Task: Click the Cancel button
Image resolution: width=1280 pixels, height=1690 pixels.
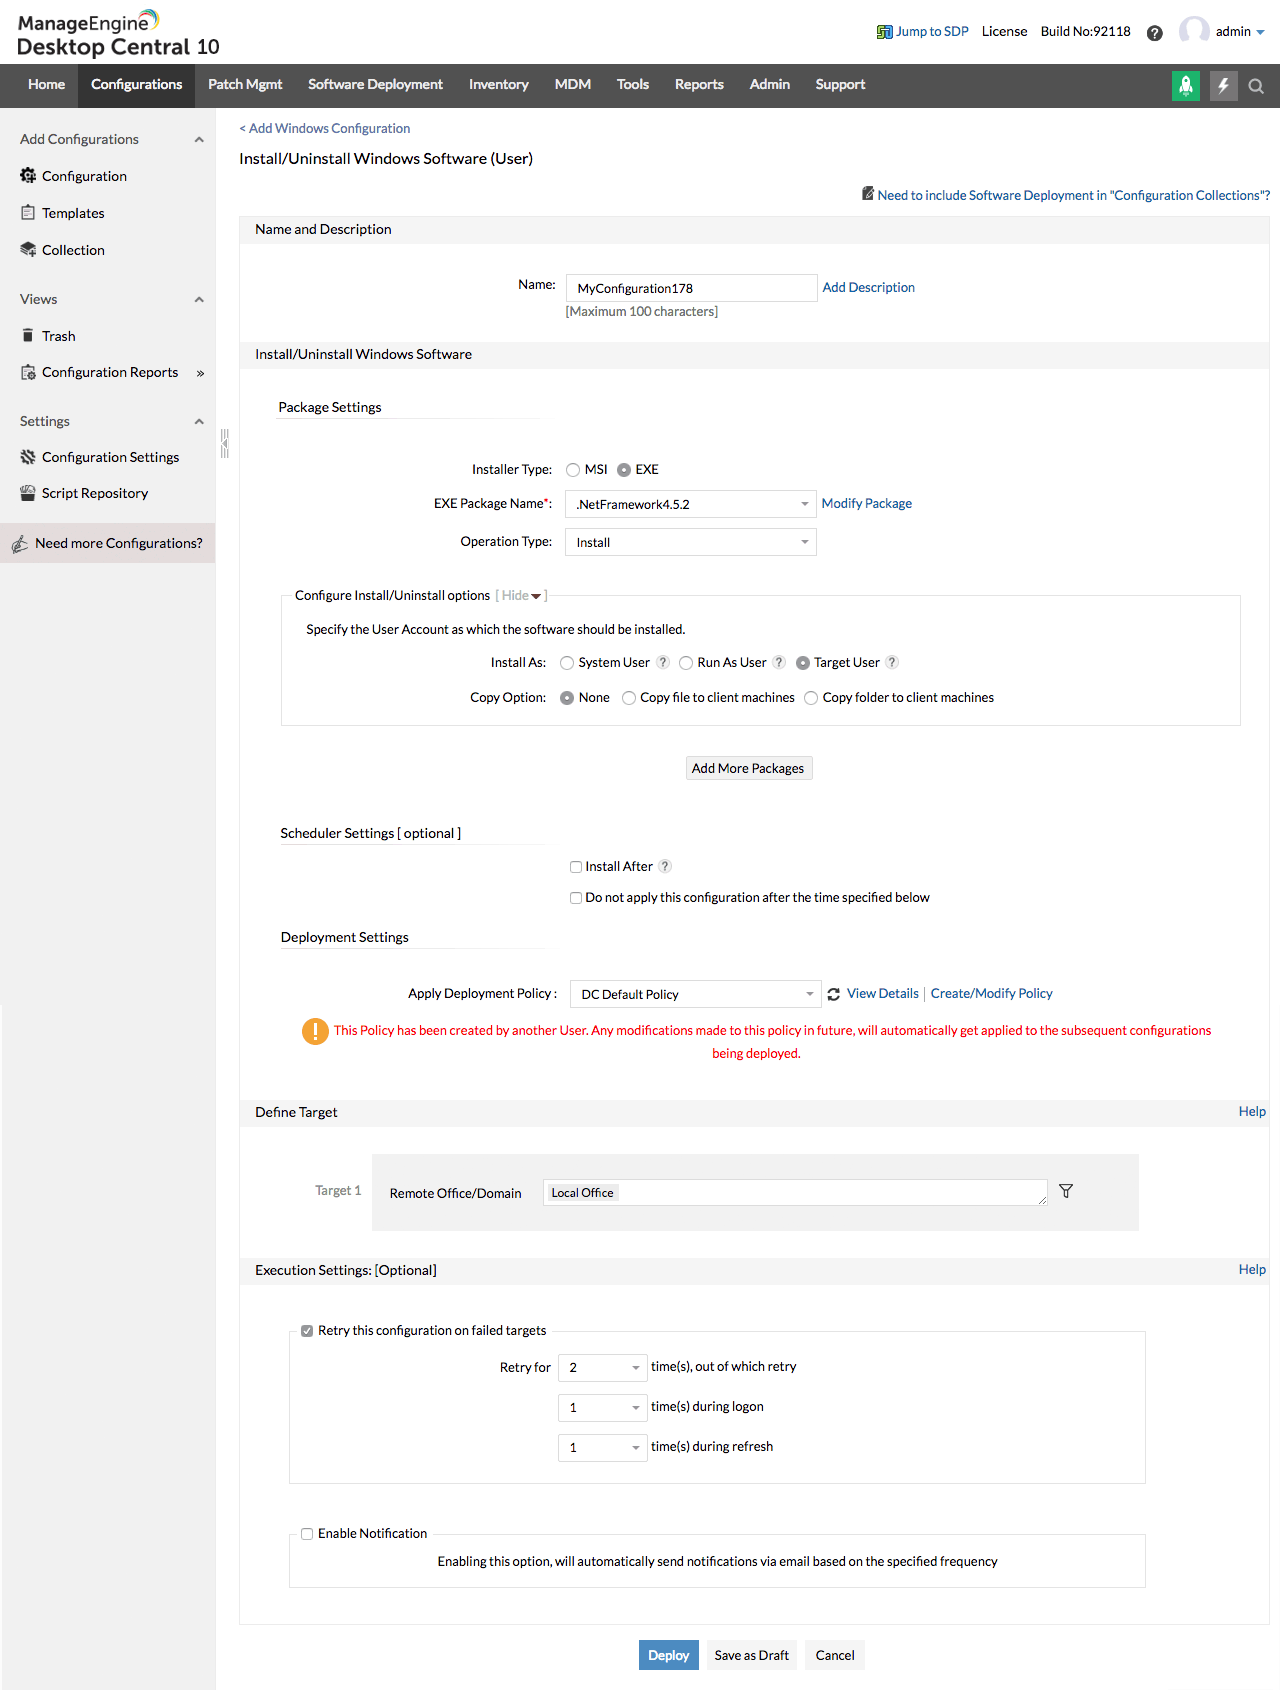Action: [x=835, y=1655]
